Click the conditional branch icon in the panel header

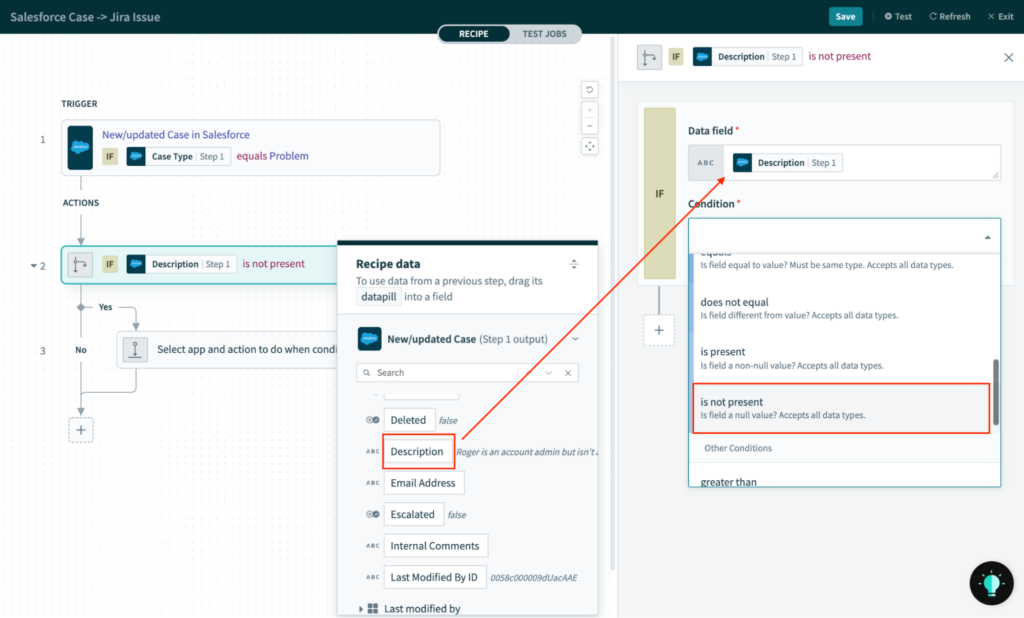coord(648,57)
